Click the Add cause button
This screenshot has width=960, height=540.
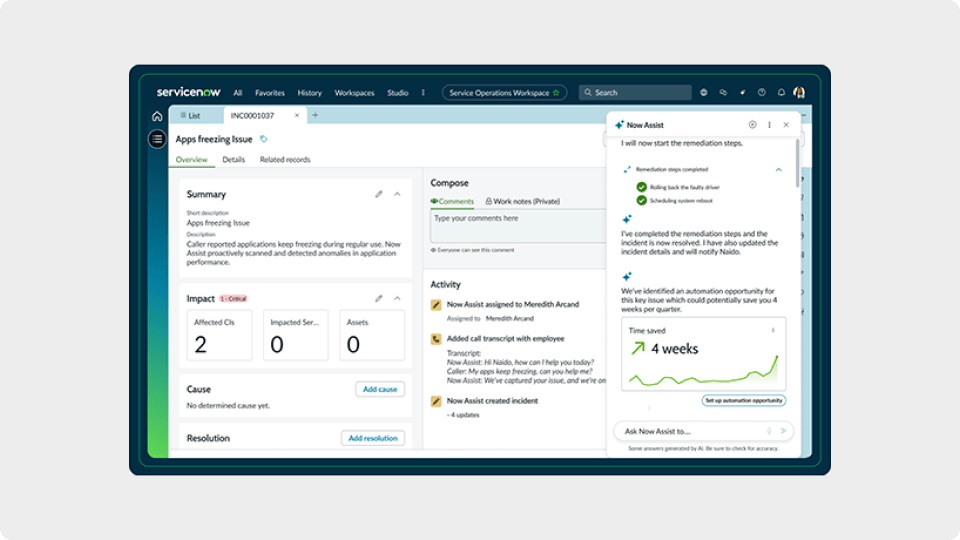coord(380,389)
